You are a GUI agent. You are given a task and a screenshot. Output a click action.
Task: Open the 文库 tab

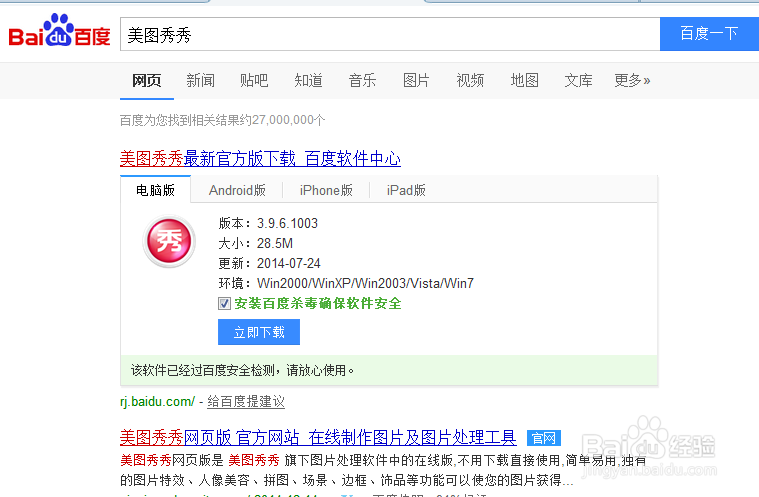(x=578, y=80)
